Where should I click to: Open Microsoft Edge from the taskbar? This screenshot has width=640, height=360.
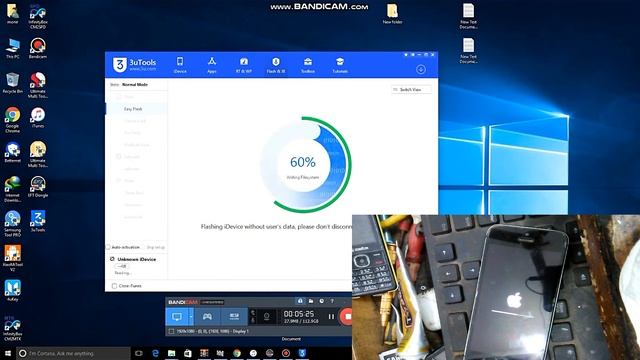point(155,353)
